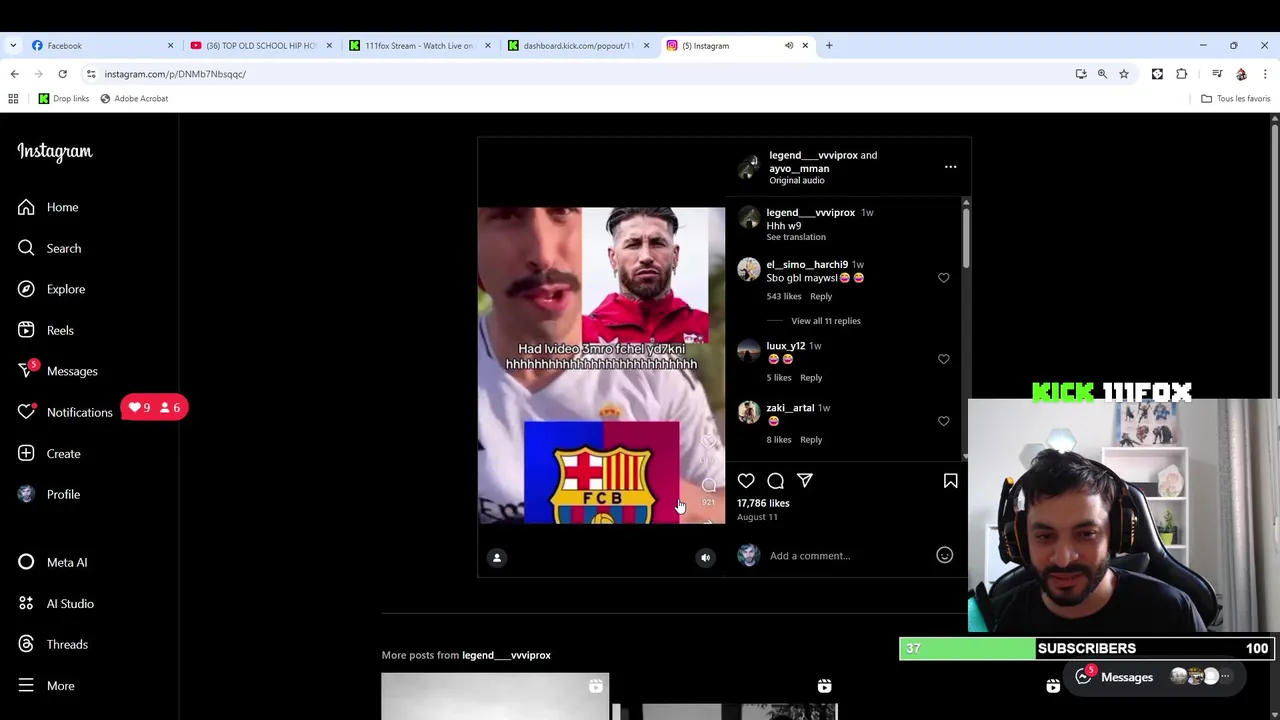1280x720 pixels.
Task: Open post options three-dot menu
Action: 950,167
